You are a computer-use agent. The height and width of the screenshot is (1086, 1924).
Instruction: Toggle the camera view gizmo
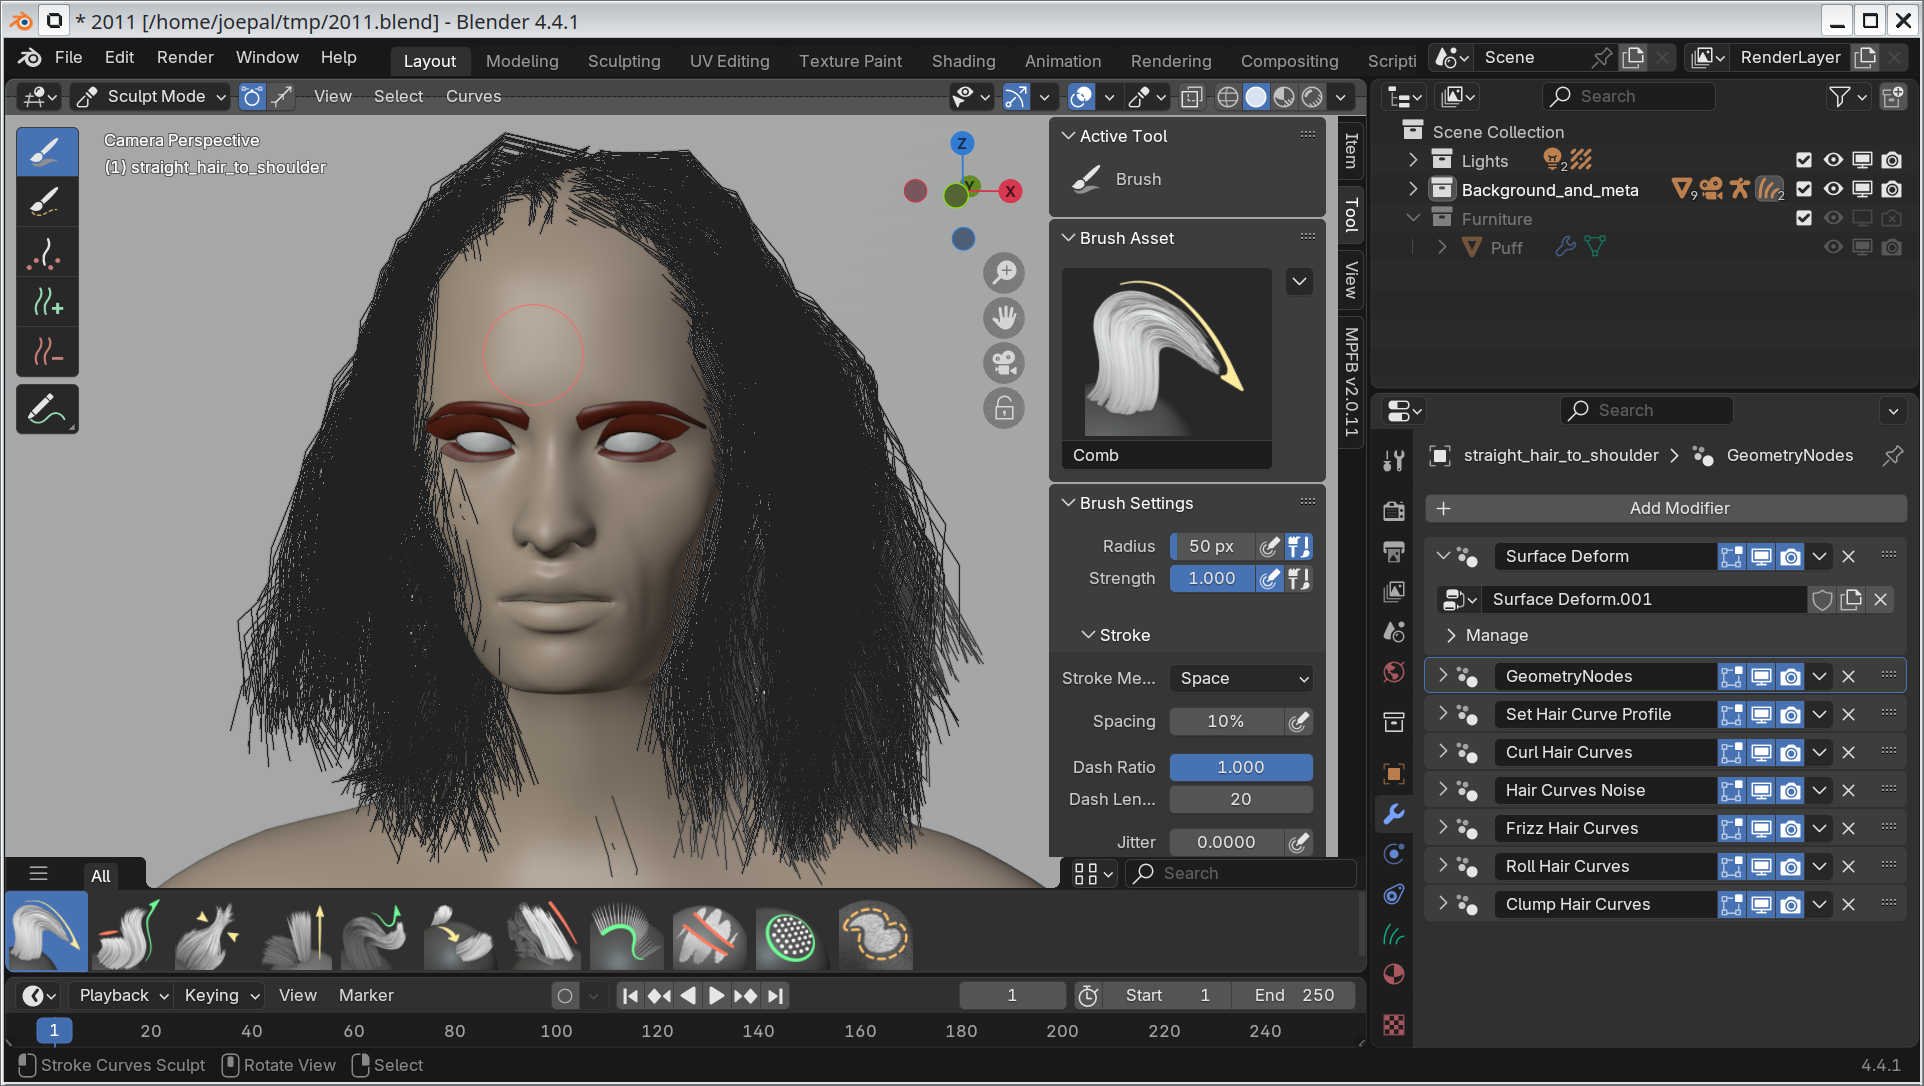(1004, 363)
